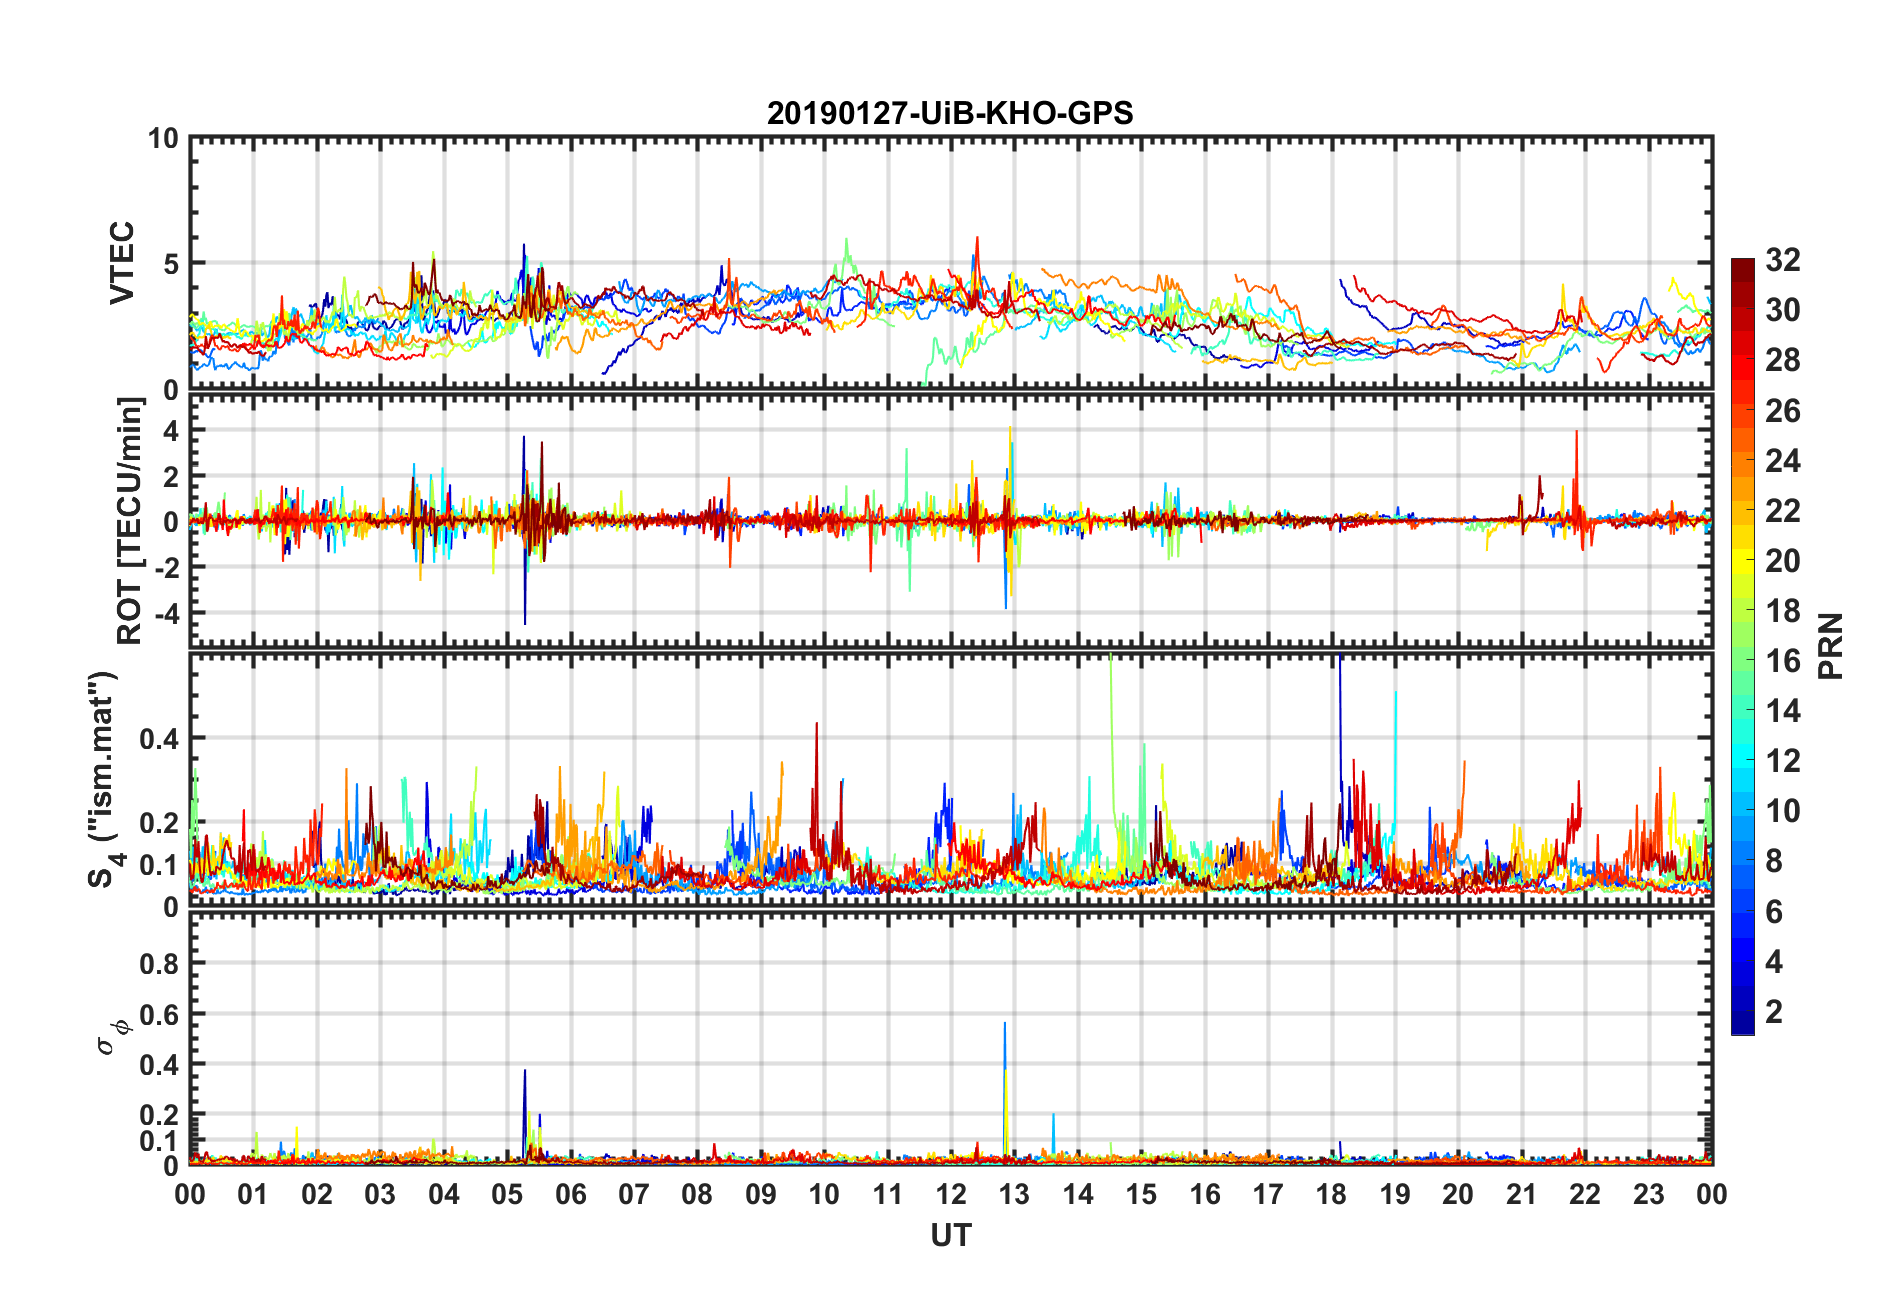Click colorbar tick label 20
Viewport: 1902px width, 1292px height.
point(1782,560)
